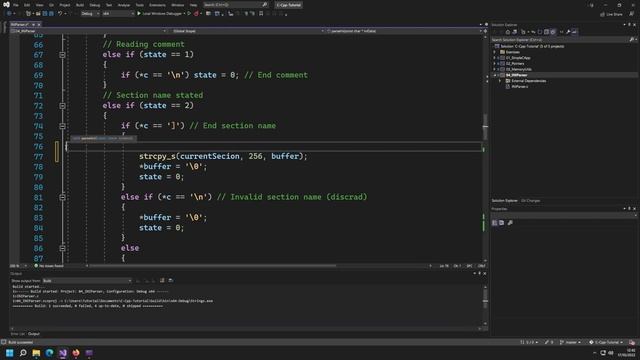Expand the 03_MemoryUtils project
Image resolution: width=640 pixels, height=360 pixels.
(x=494, y=69)
